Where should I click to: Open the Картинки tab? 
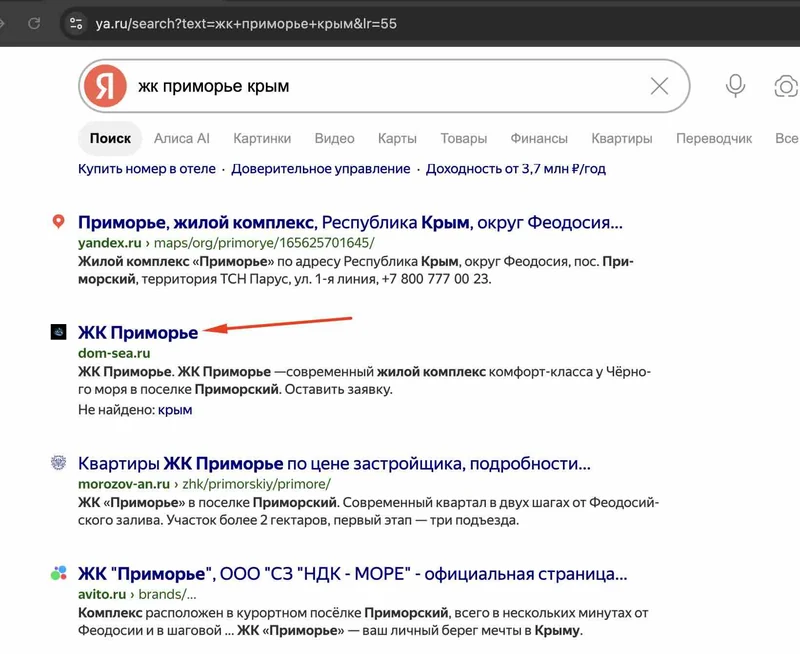(x=262, y=138)
